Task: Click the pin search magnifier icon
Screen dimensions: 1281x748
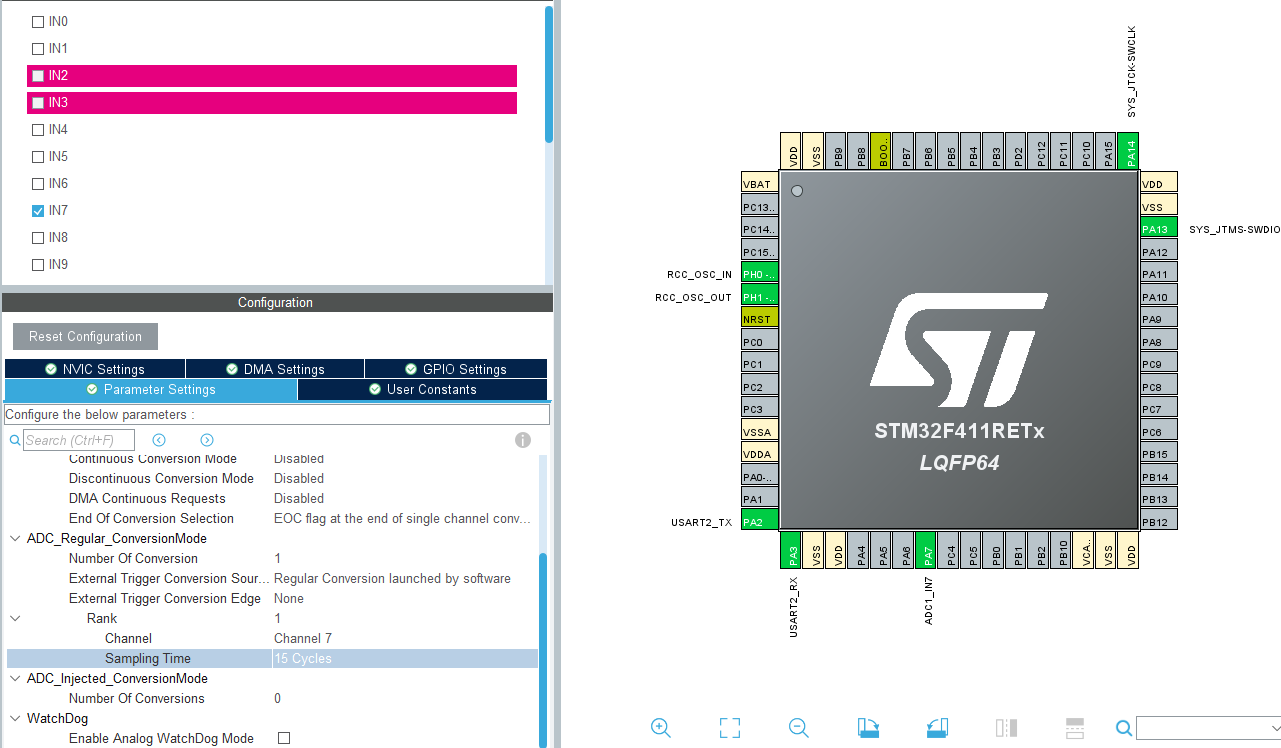Action: [1124, 728]
